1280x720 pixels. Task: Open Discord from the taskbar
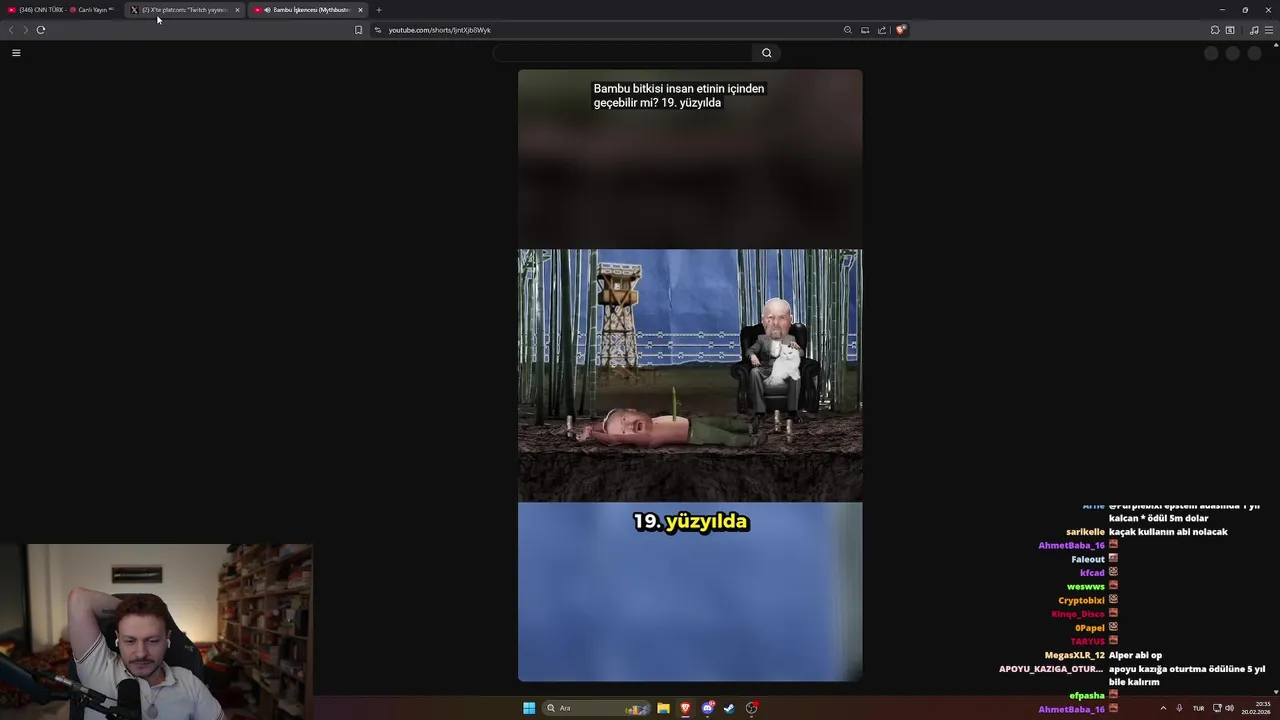tap(708, 708)
